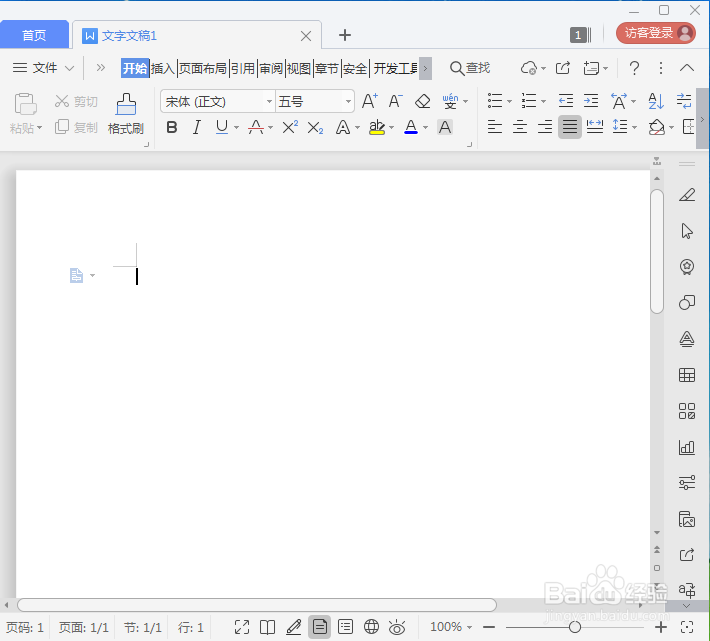This screenshot has width=710, height=641.
Task: Decrease paragraph indent
Action: [x=566, y=101]
